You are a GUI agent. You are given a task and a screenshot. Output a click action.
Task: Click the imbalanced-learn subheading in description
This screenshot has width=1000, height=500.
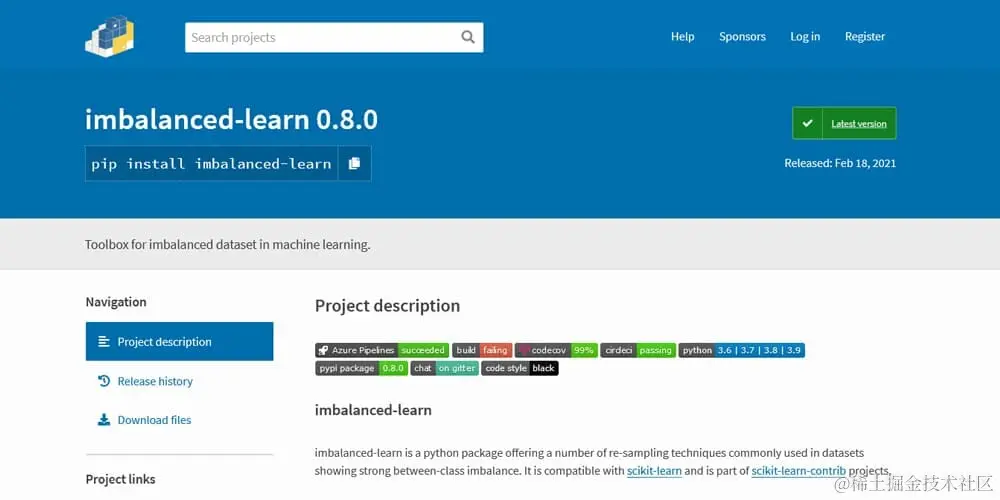pos(373,410)
